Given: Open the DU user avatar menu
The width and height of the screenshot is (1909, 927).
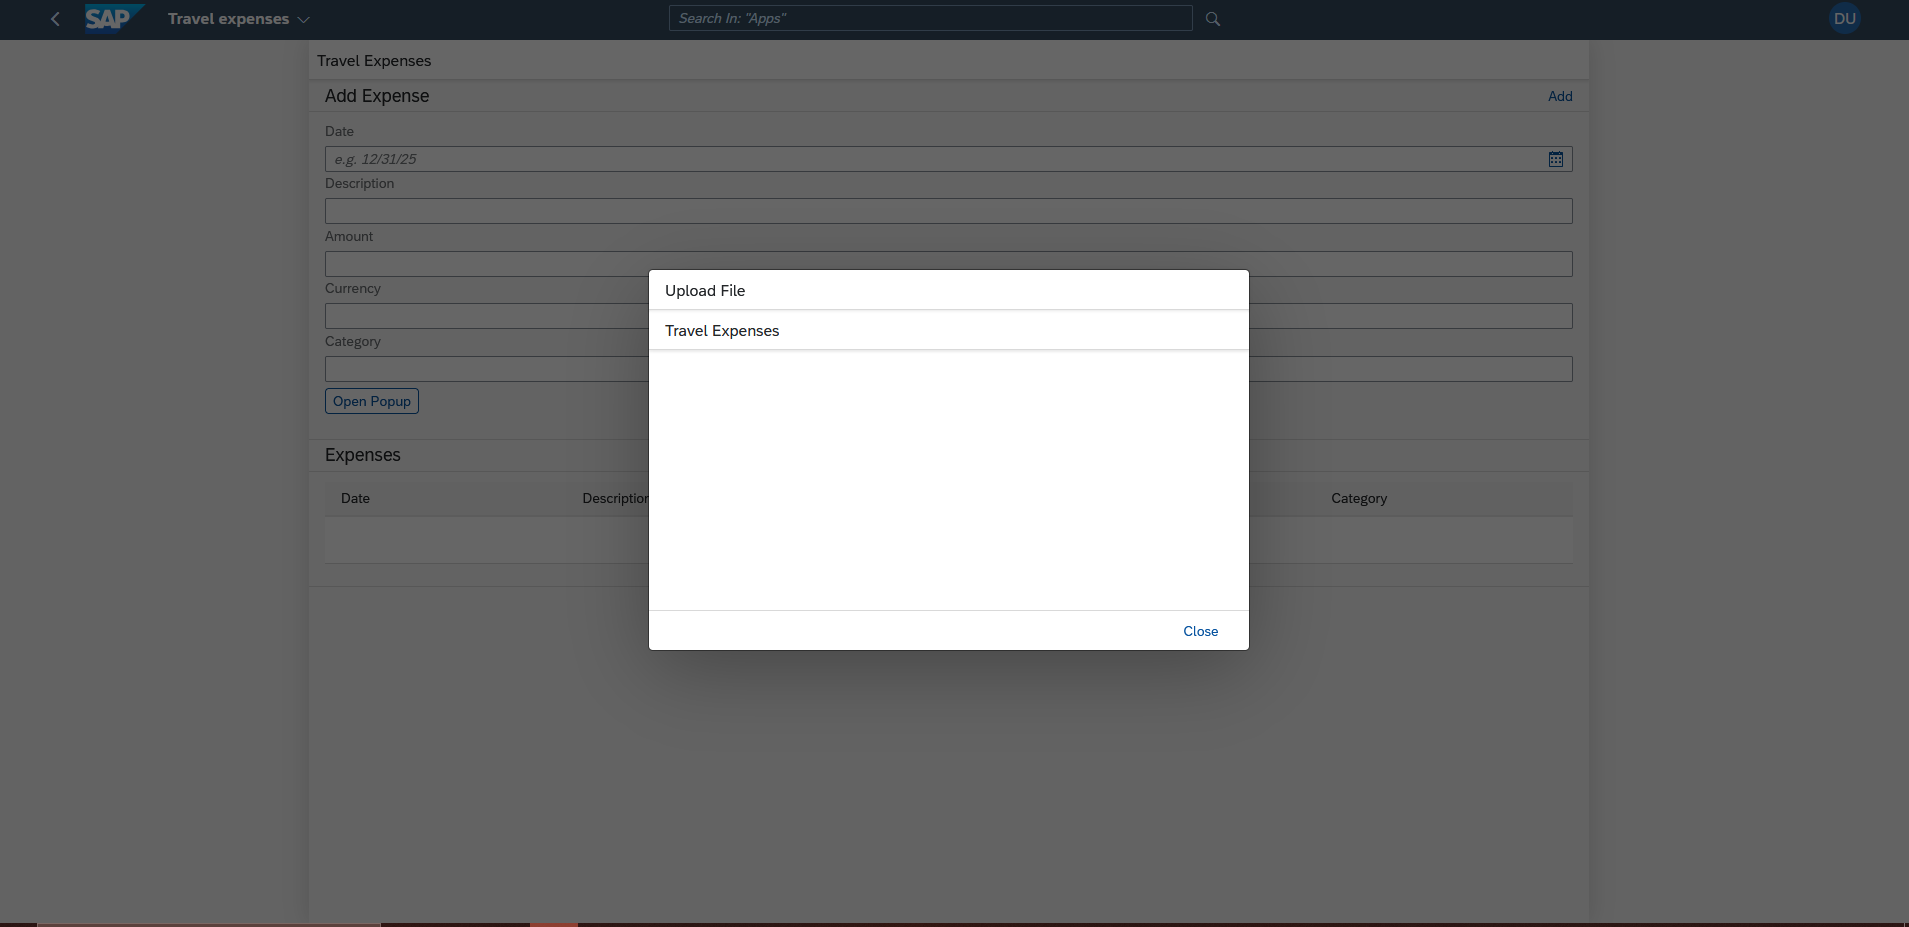Looking at the screenshot, I should coord(1844,19).
